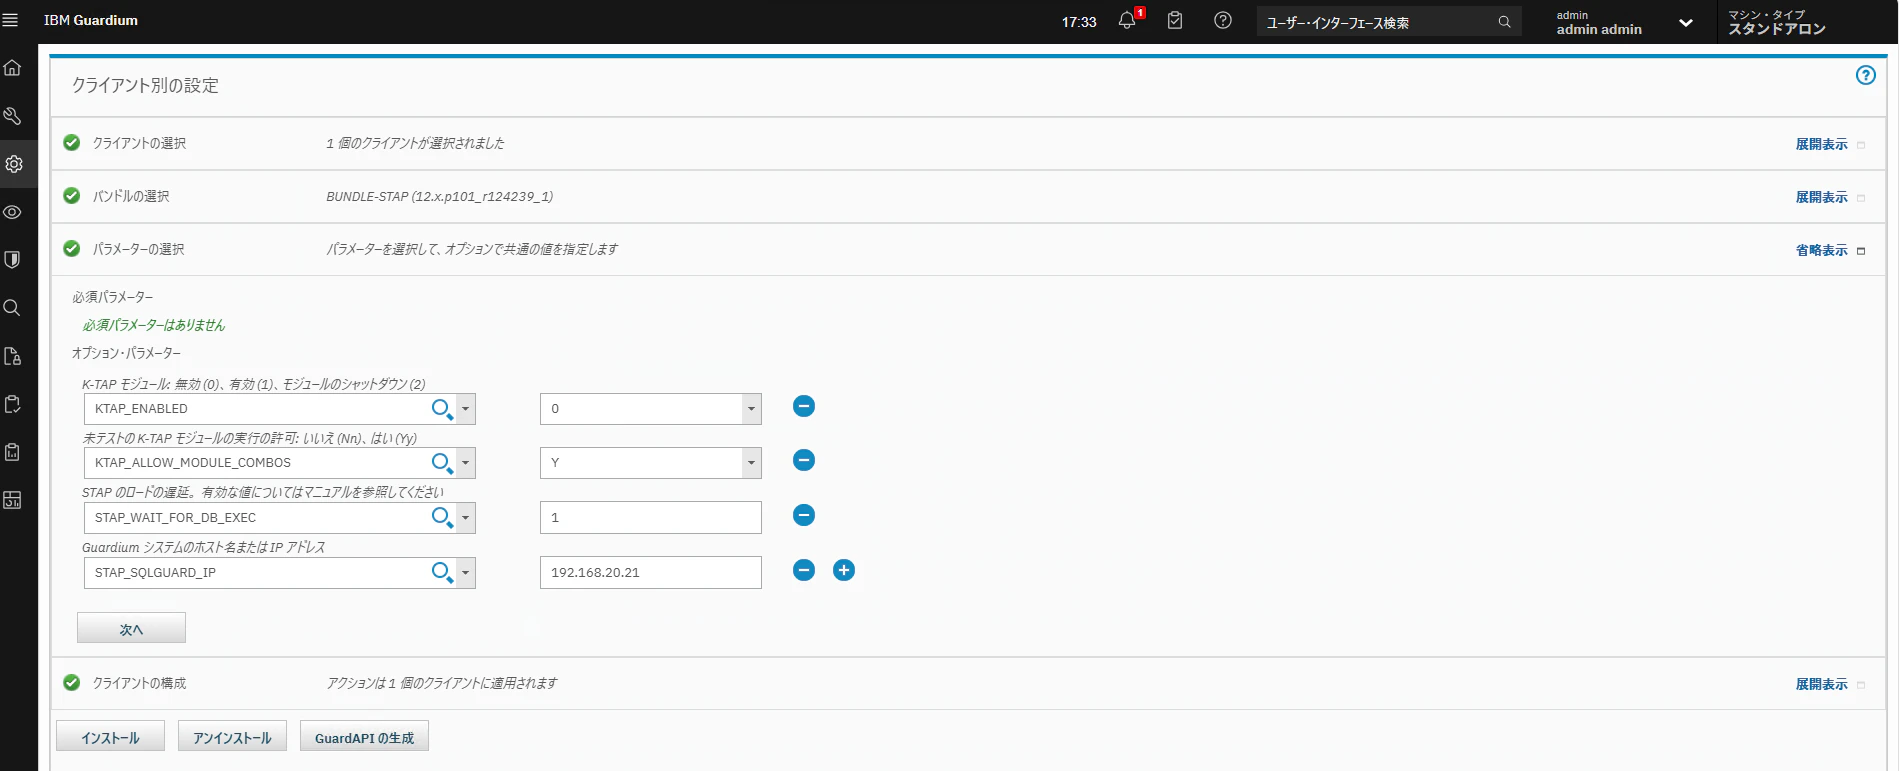Open the magnifier investigate icon in sidebar

point(13,308)
